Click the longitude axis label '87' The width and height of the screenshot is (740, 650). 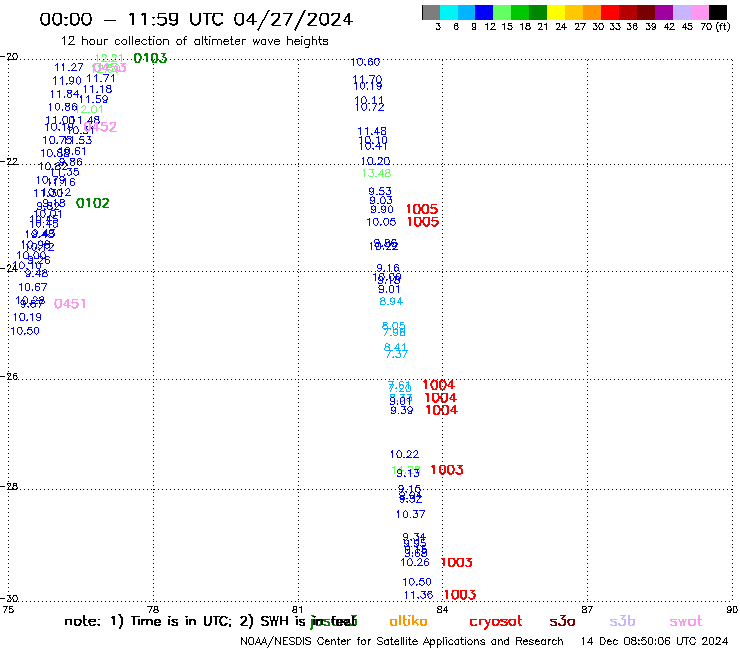coord(587,609)
